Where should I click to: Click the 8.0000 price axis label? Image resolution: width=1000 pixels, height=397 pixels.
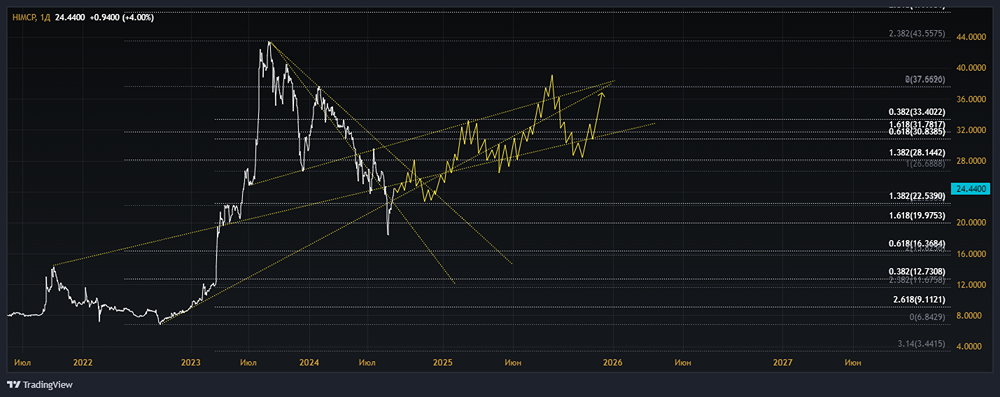tap(972, 316)
